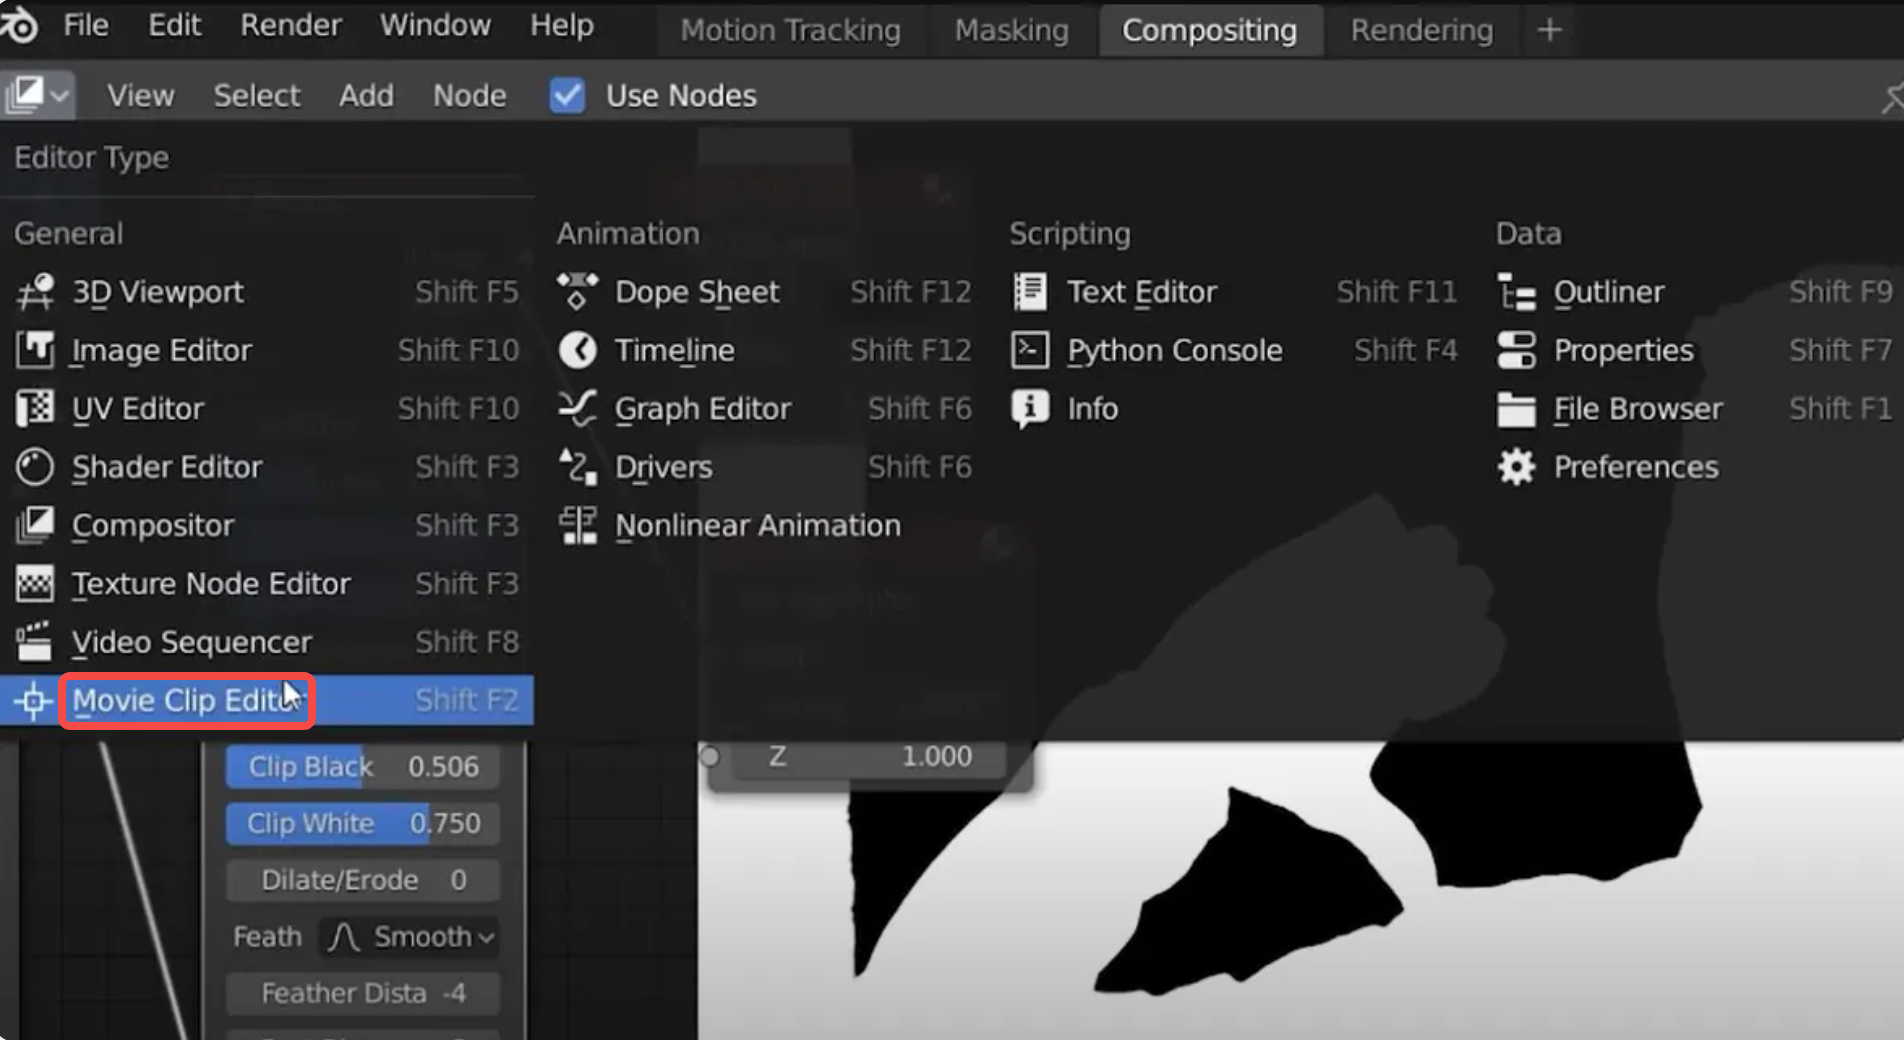This screenshot has height=1040, width=1904.
Task: Switch to the Motion Tracking workspace tab
Action: coord(789,30)
